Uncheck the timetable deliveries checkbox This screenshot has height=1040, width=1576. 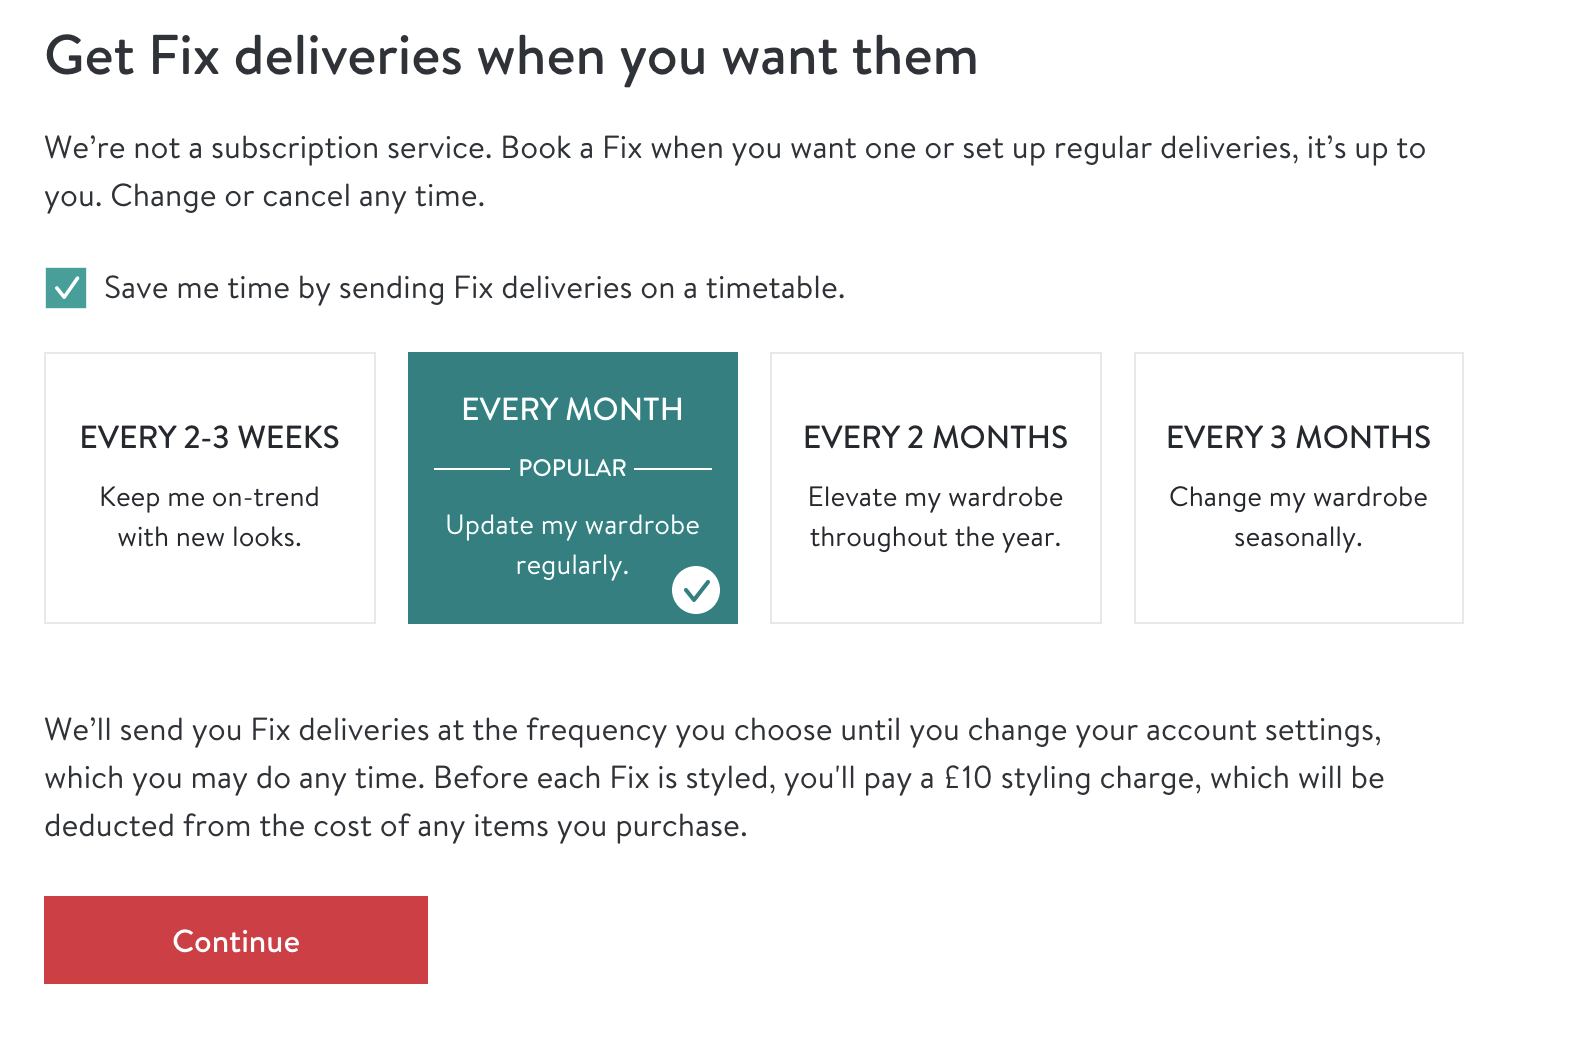click(x=66, y=288)
